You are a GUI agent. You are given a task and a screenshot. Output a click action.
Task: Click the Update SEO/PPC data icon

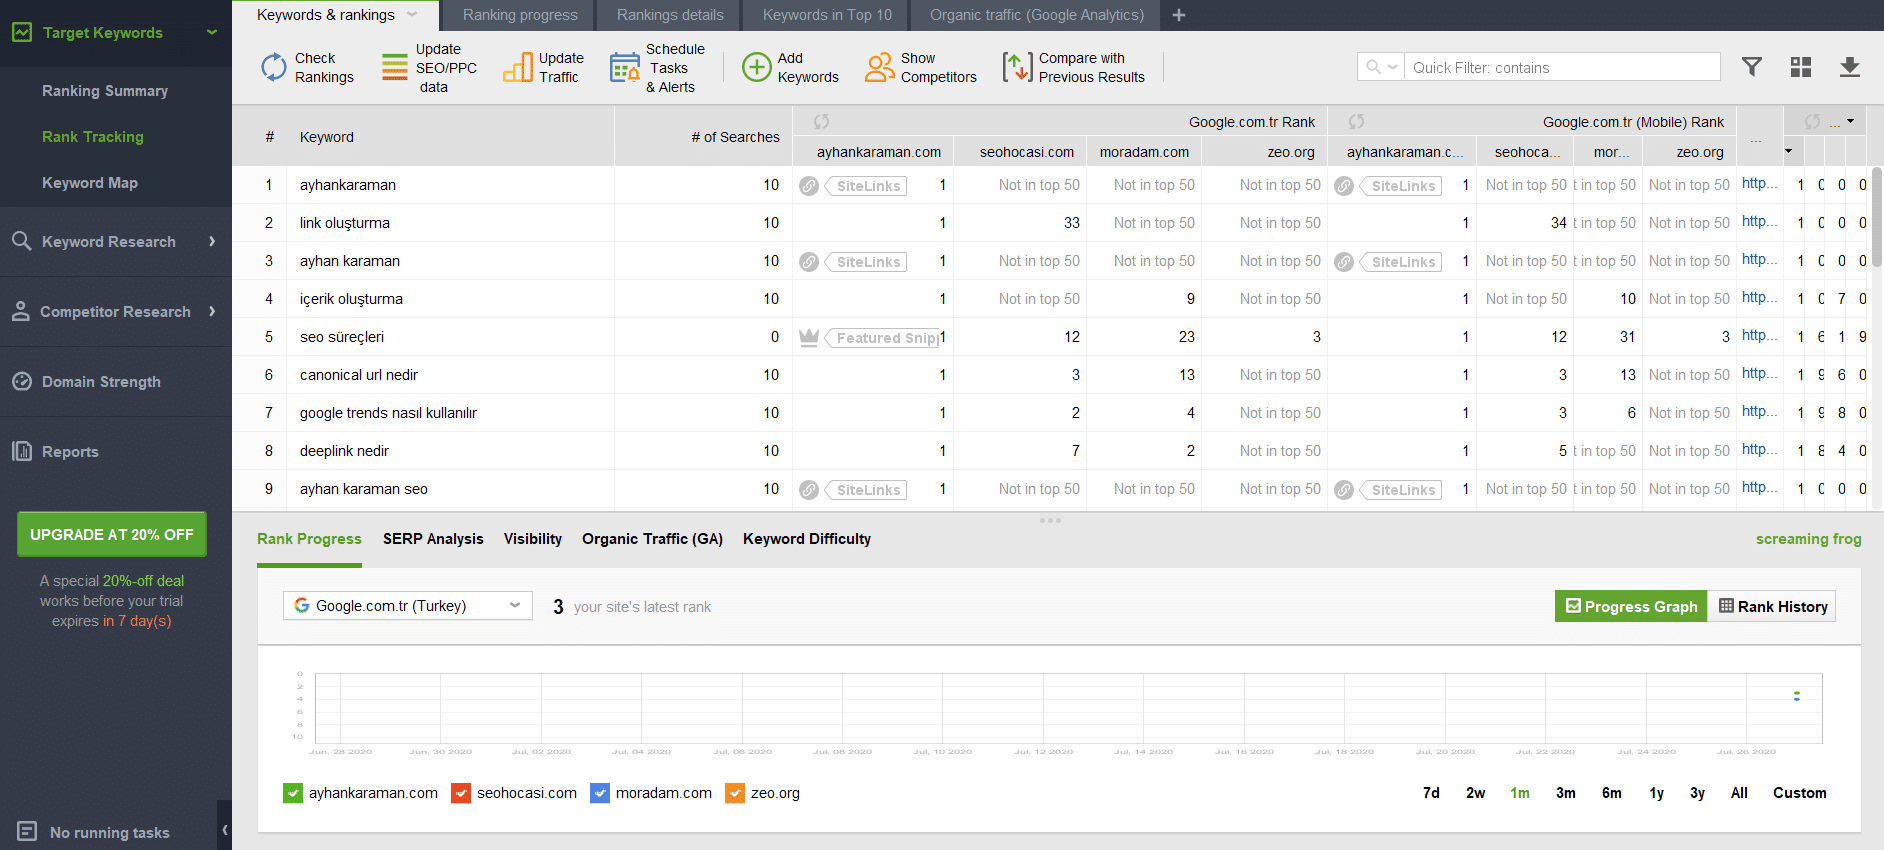[x=395, y=67]
